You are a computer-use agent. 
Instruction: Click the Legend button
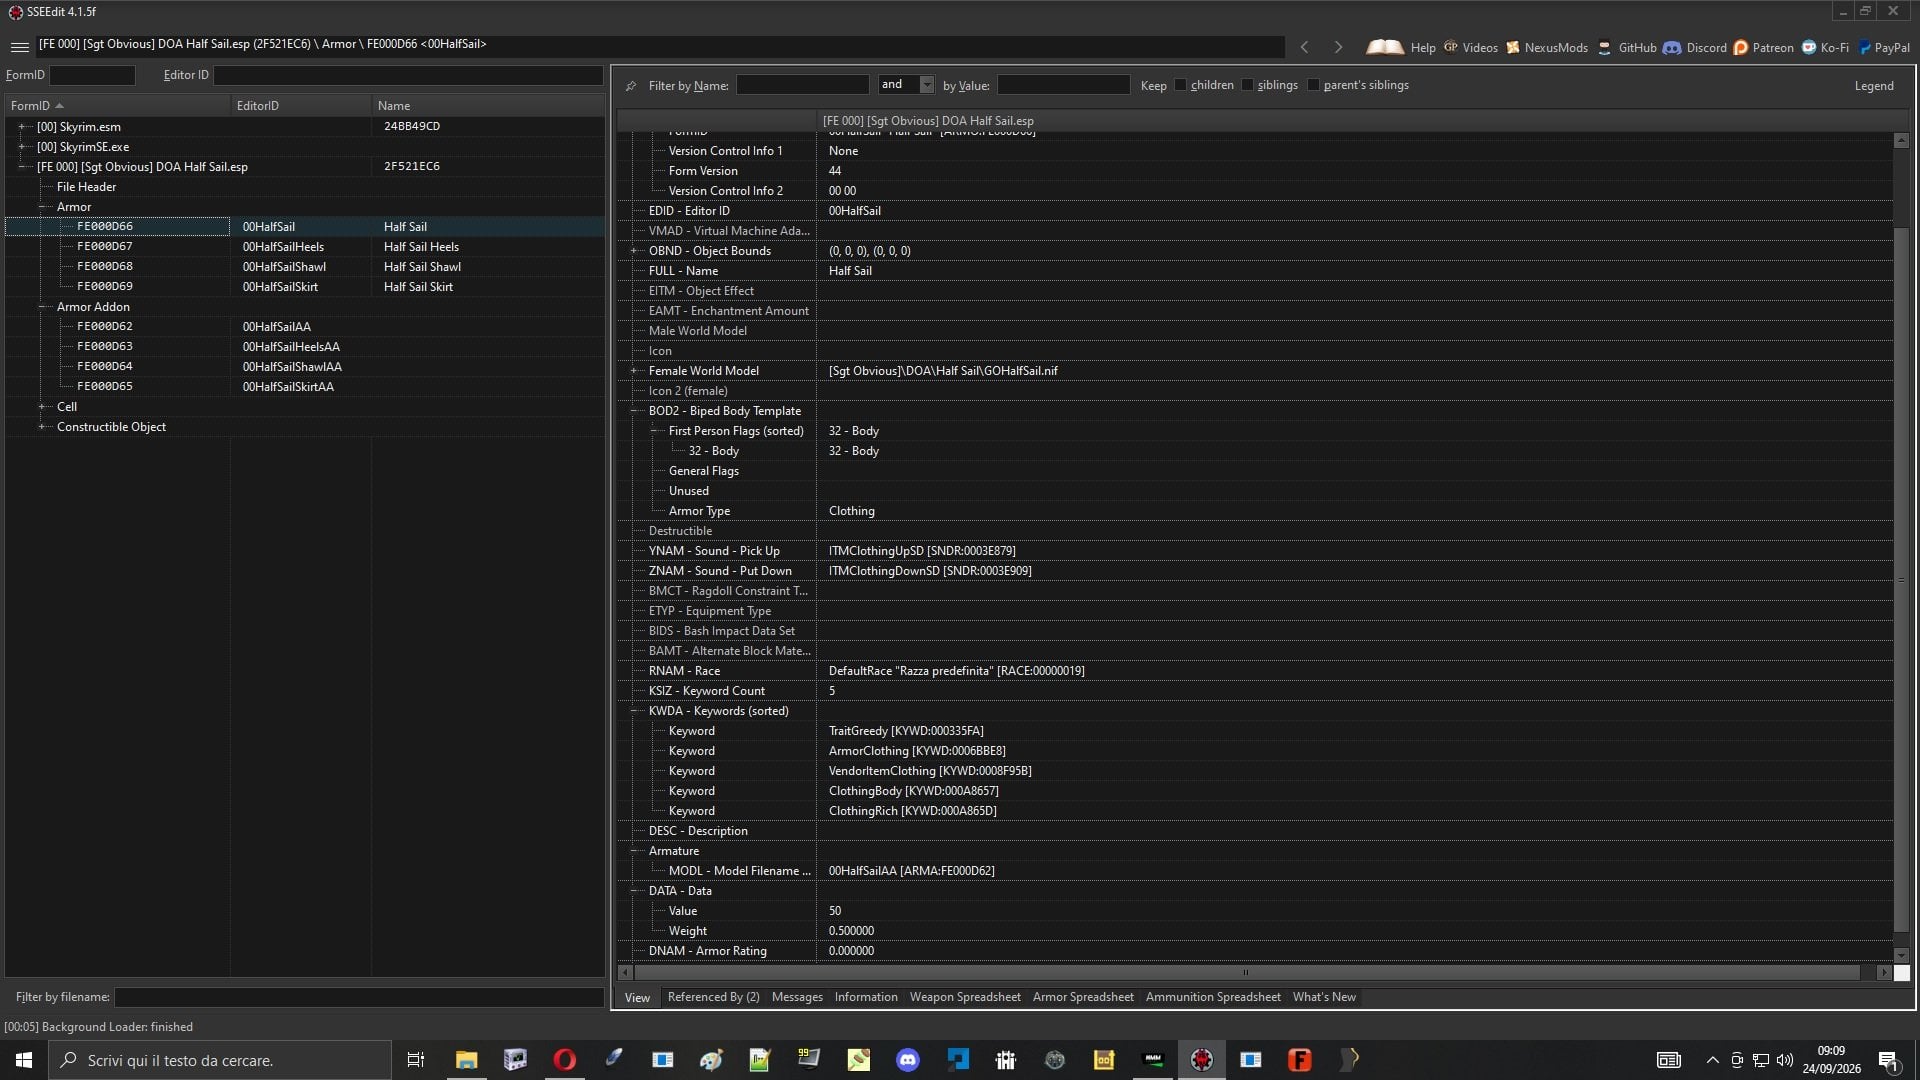coord(1874,86)
